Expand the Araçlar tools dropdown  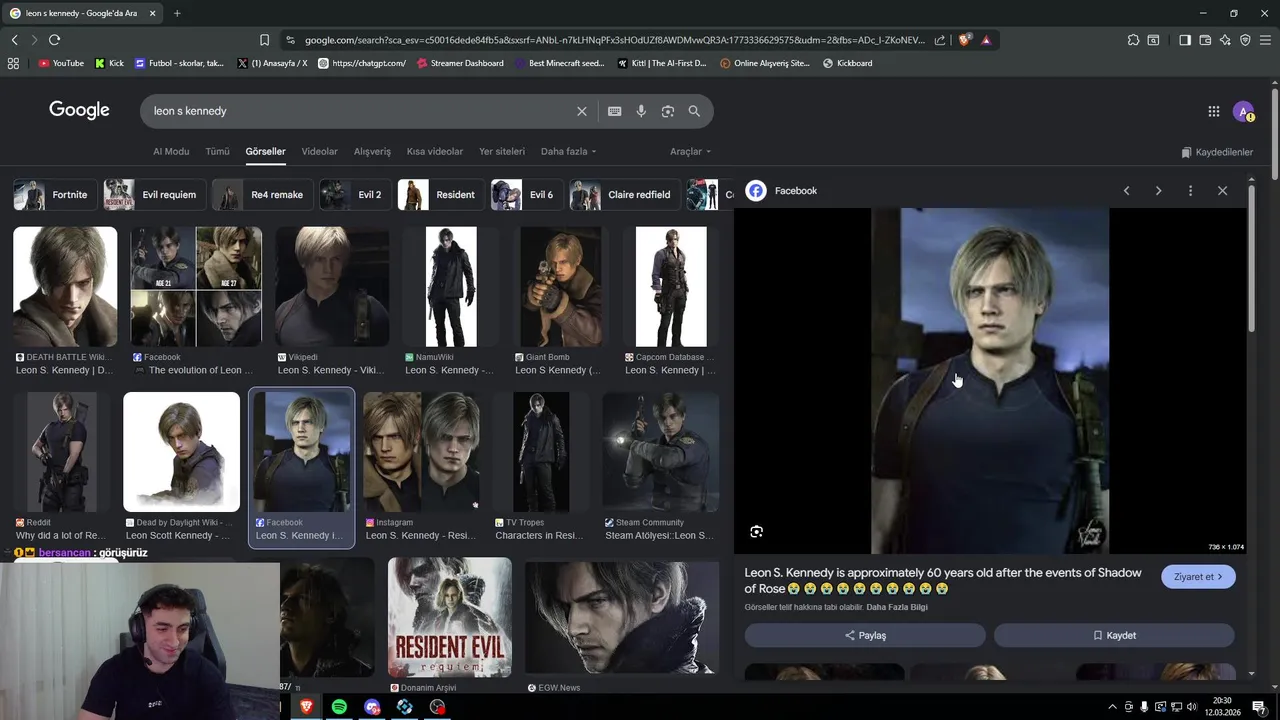tap(690, 152)
